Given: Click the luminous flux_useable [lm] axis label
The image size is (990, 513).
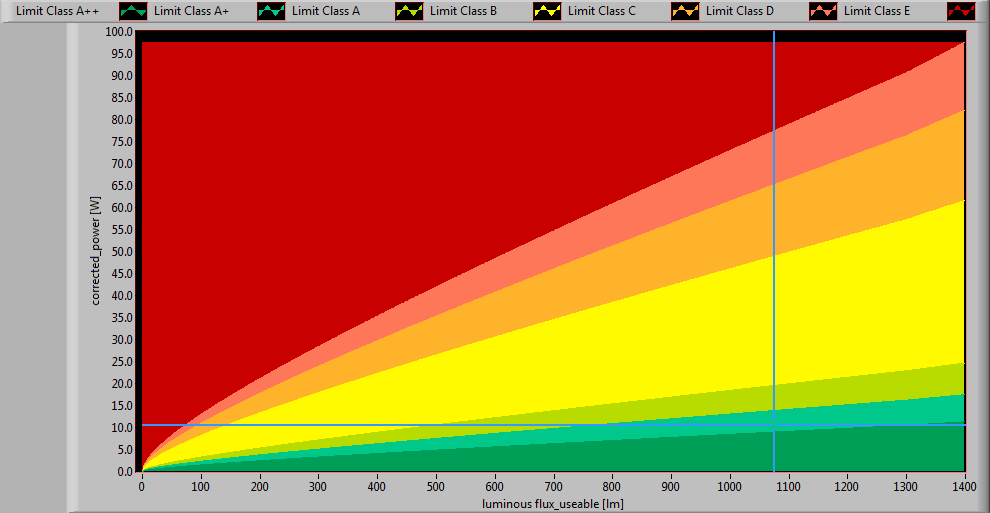Looking at the screenshot, I should click(x=553, y=503).
